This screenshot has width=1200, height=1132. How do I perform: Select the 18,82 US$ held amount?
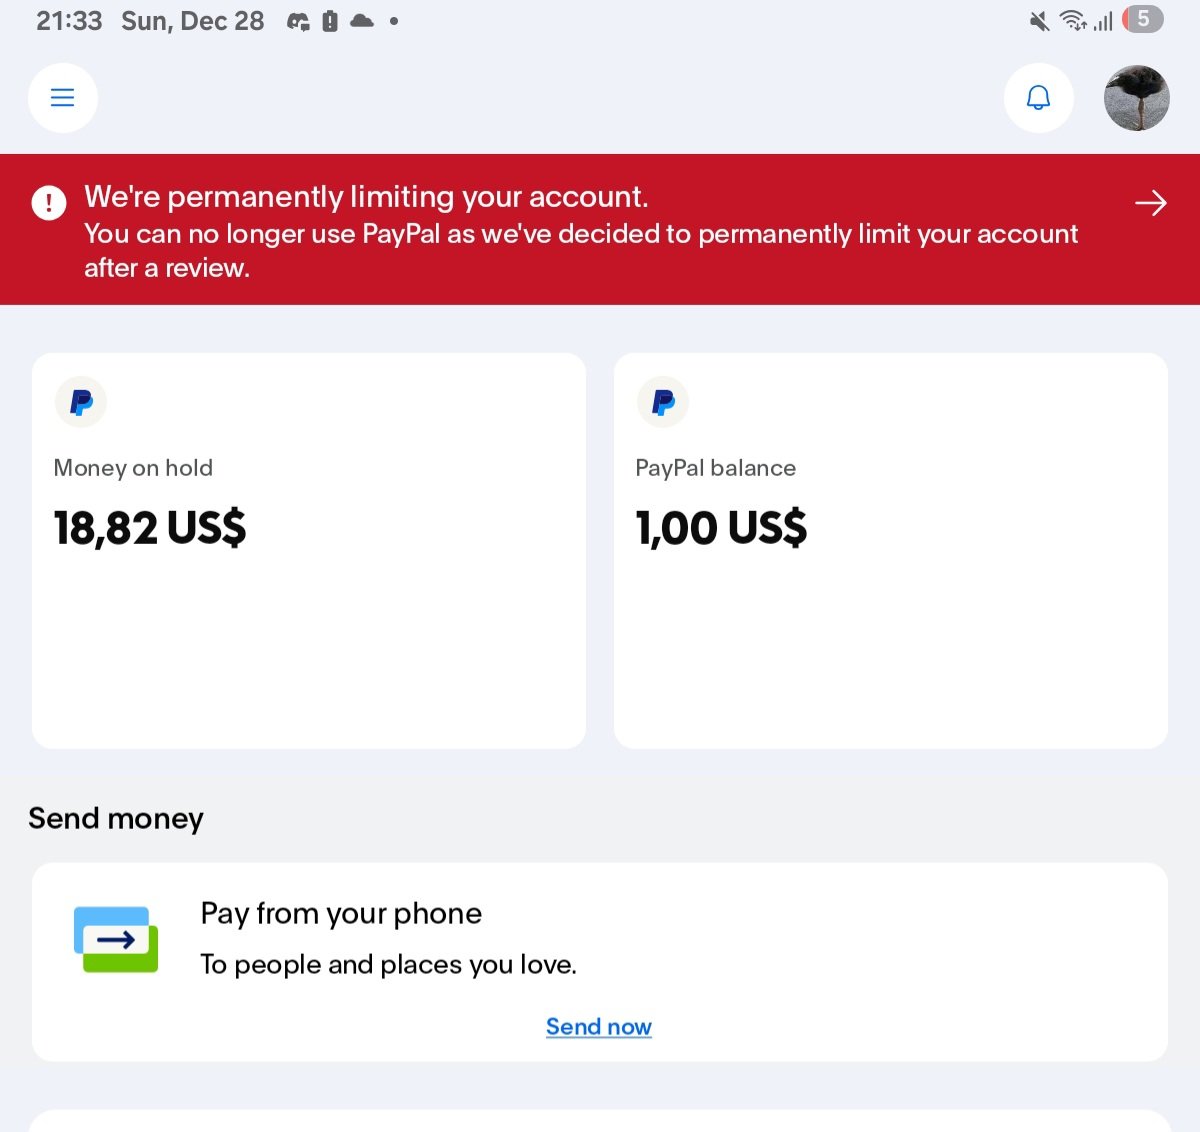point(150,528)
